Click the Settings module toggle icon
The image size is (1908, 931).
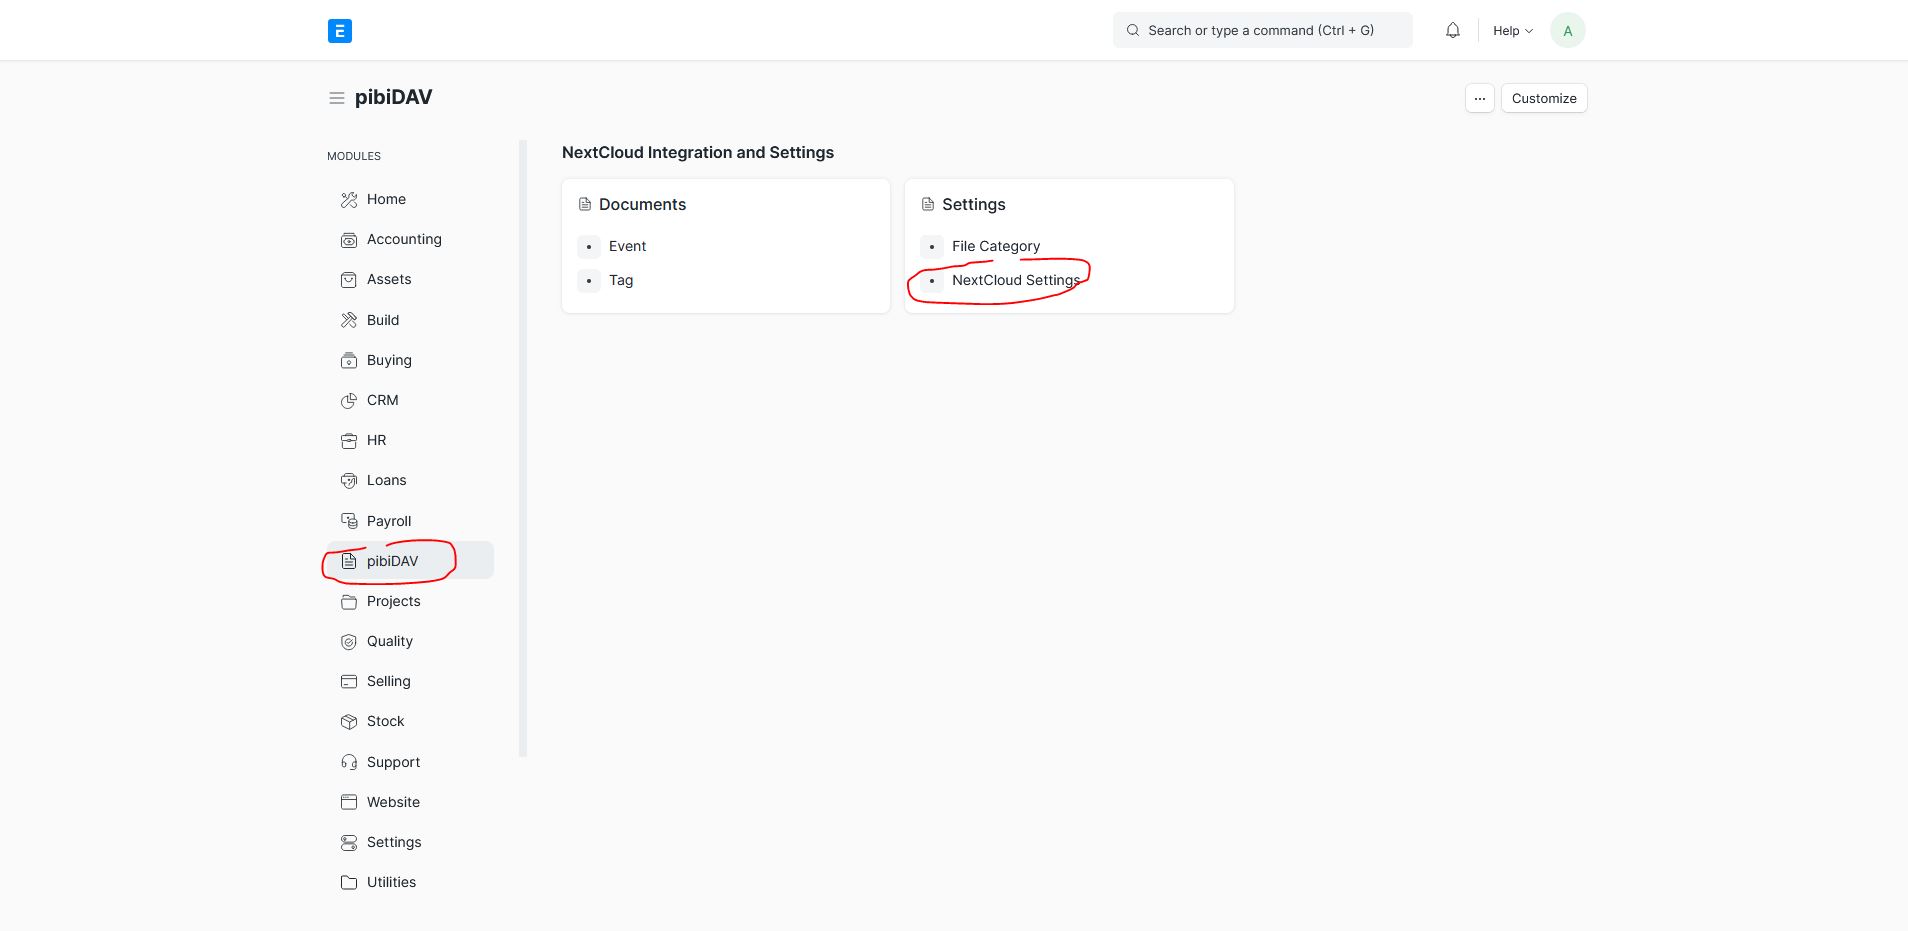pos(349,843)
